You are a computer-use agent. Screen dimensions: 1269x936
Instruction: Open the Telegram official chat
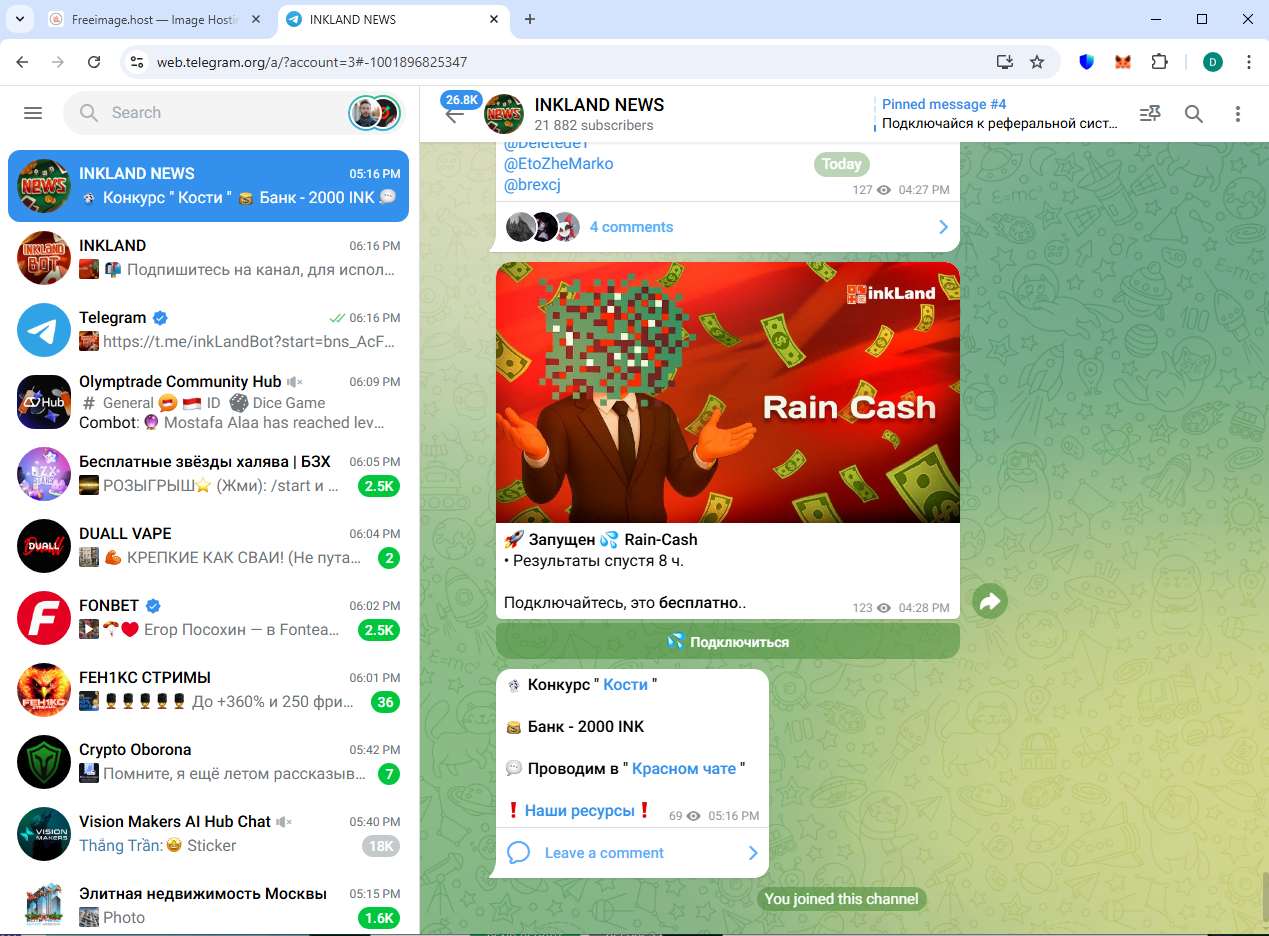tap(208, 330)
